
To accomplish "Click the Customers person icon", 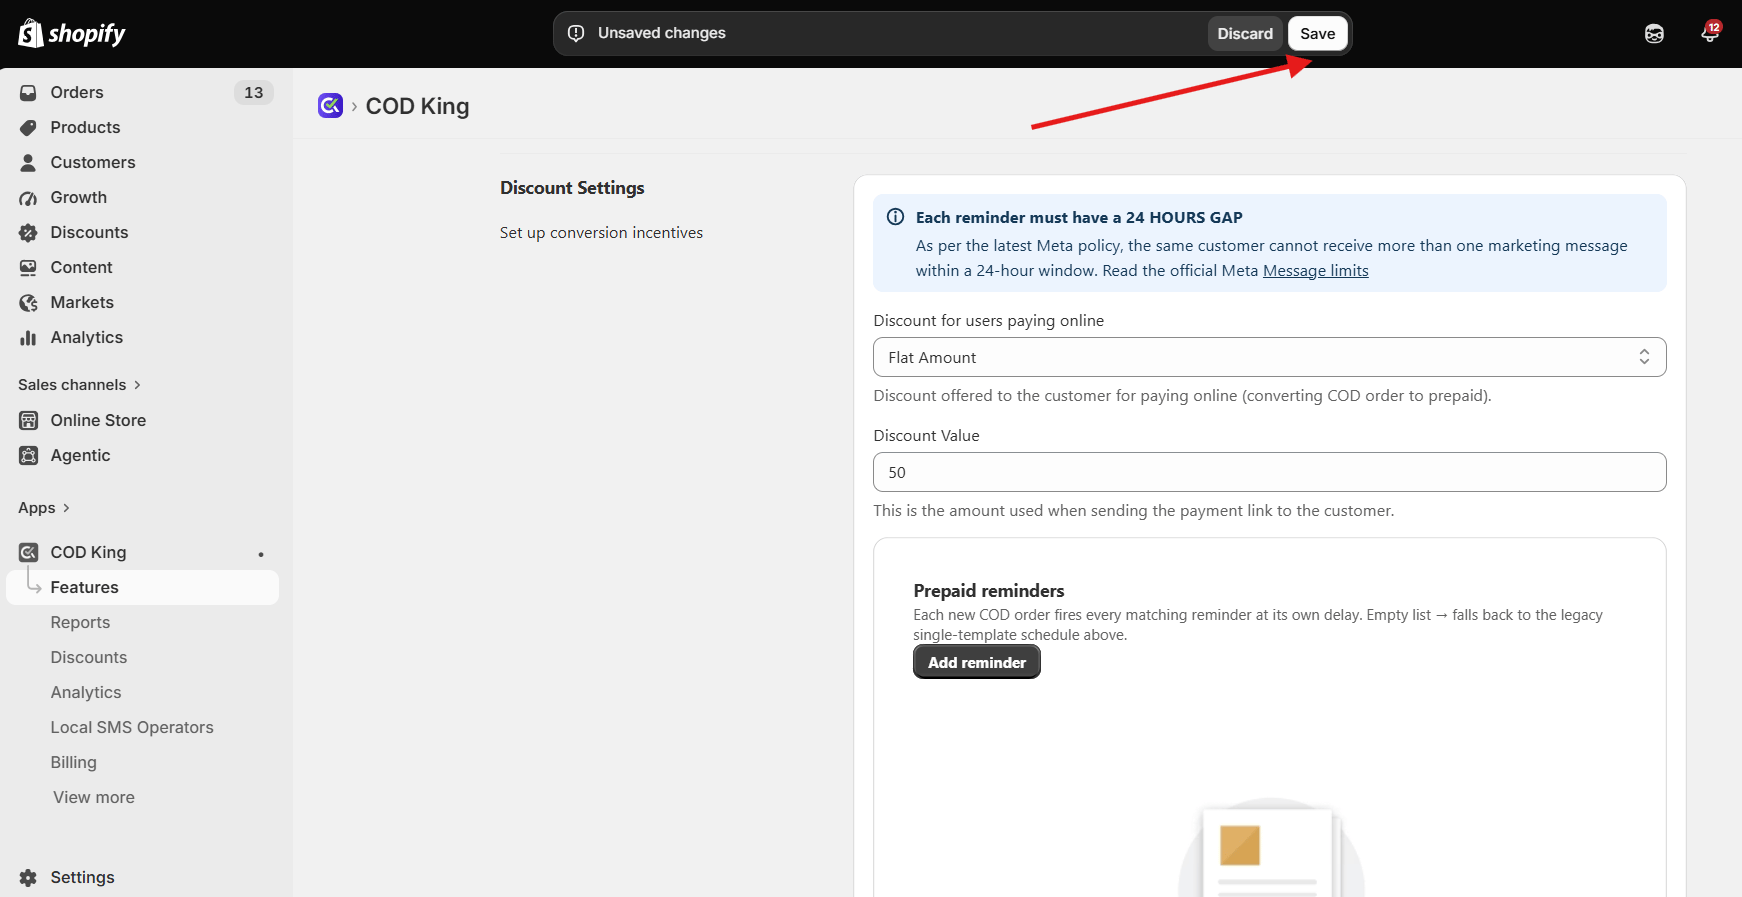I will tap(28, 162).
